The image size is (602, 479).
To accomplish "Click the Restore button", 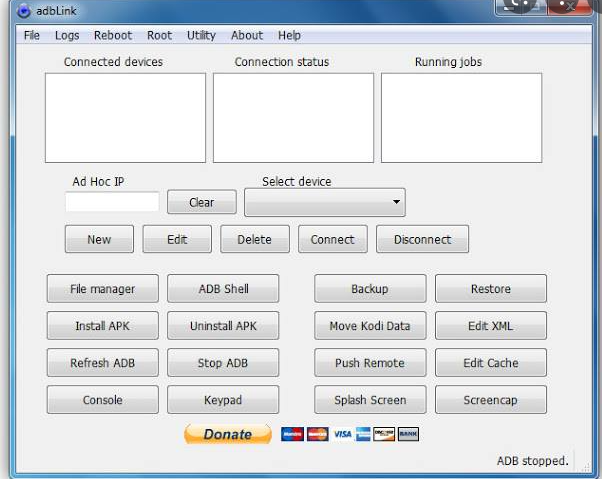I will point(491,289).
